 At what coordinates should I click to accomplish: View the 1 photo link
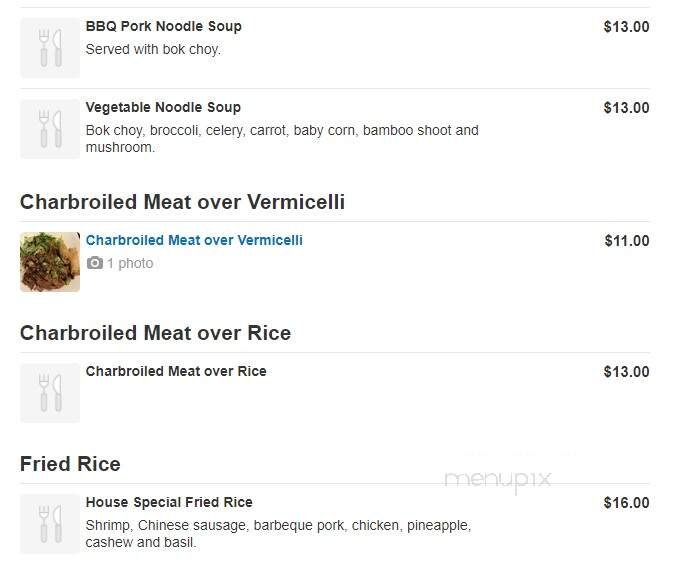coord(130,263)
